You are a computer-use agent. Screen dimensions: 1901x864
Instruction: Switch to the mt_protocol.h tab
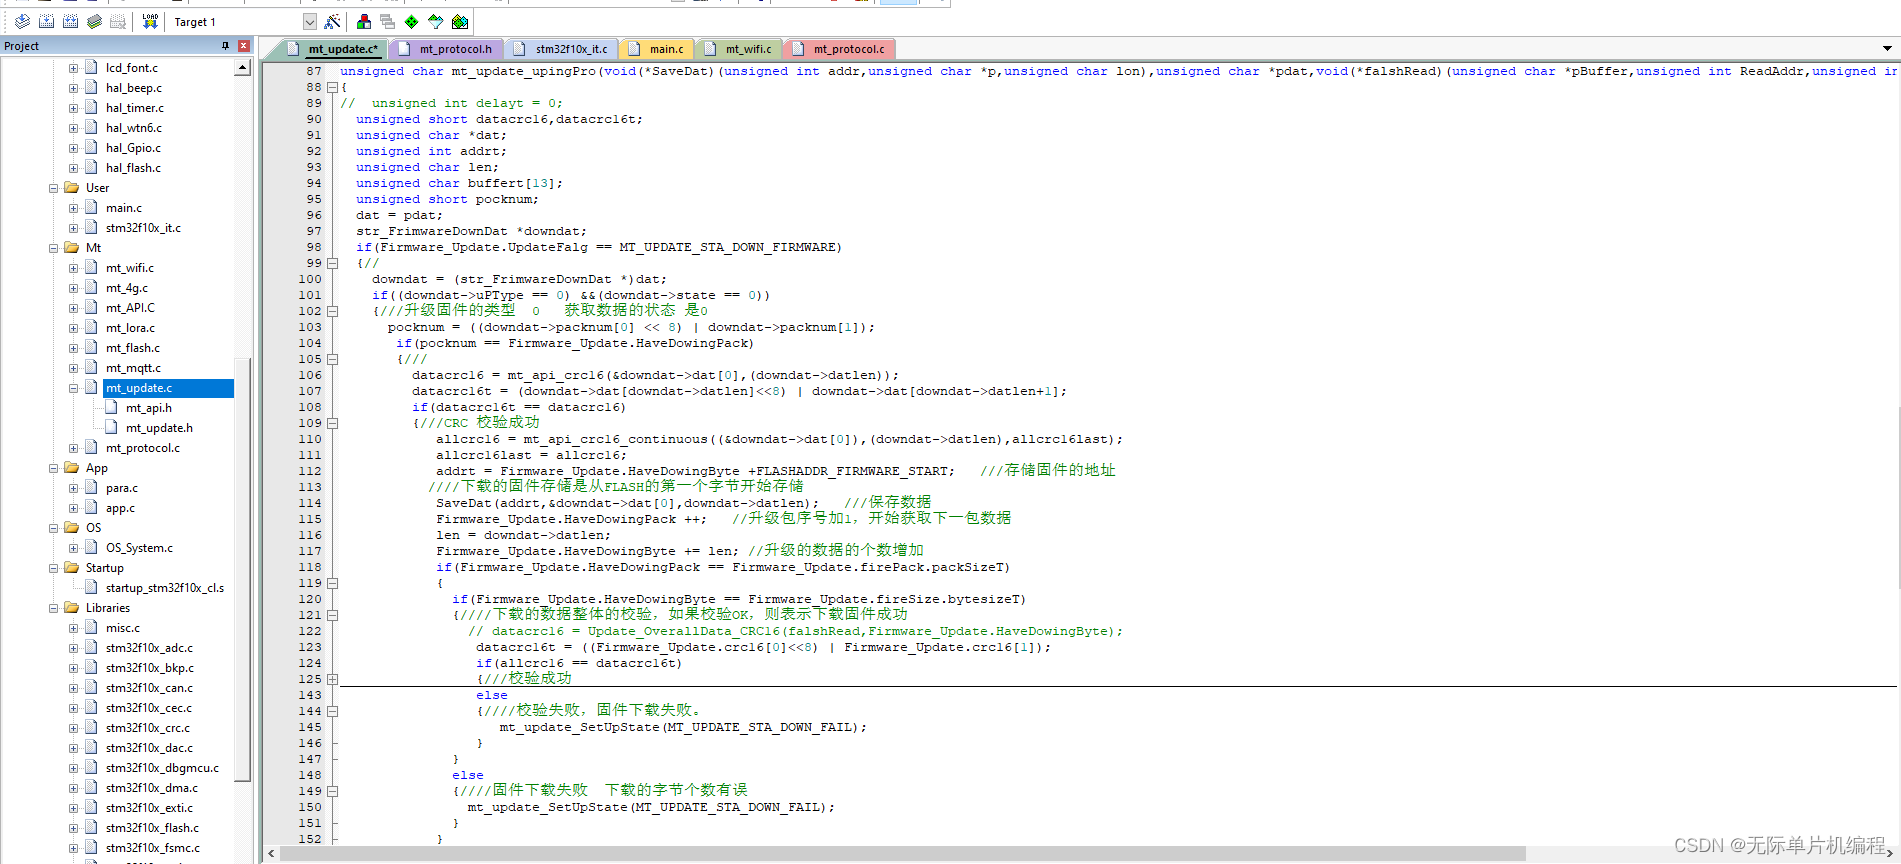[446, 49]
